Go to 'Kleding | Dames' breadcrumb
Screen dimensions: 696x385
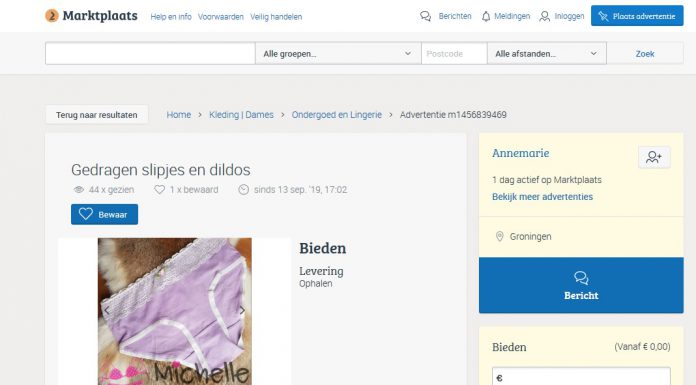click(x=241, y=115)
